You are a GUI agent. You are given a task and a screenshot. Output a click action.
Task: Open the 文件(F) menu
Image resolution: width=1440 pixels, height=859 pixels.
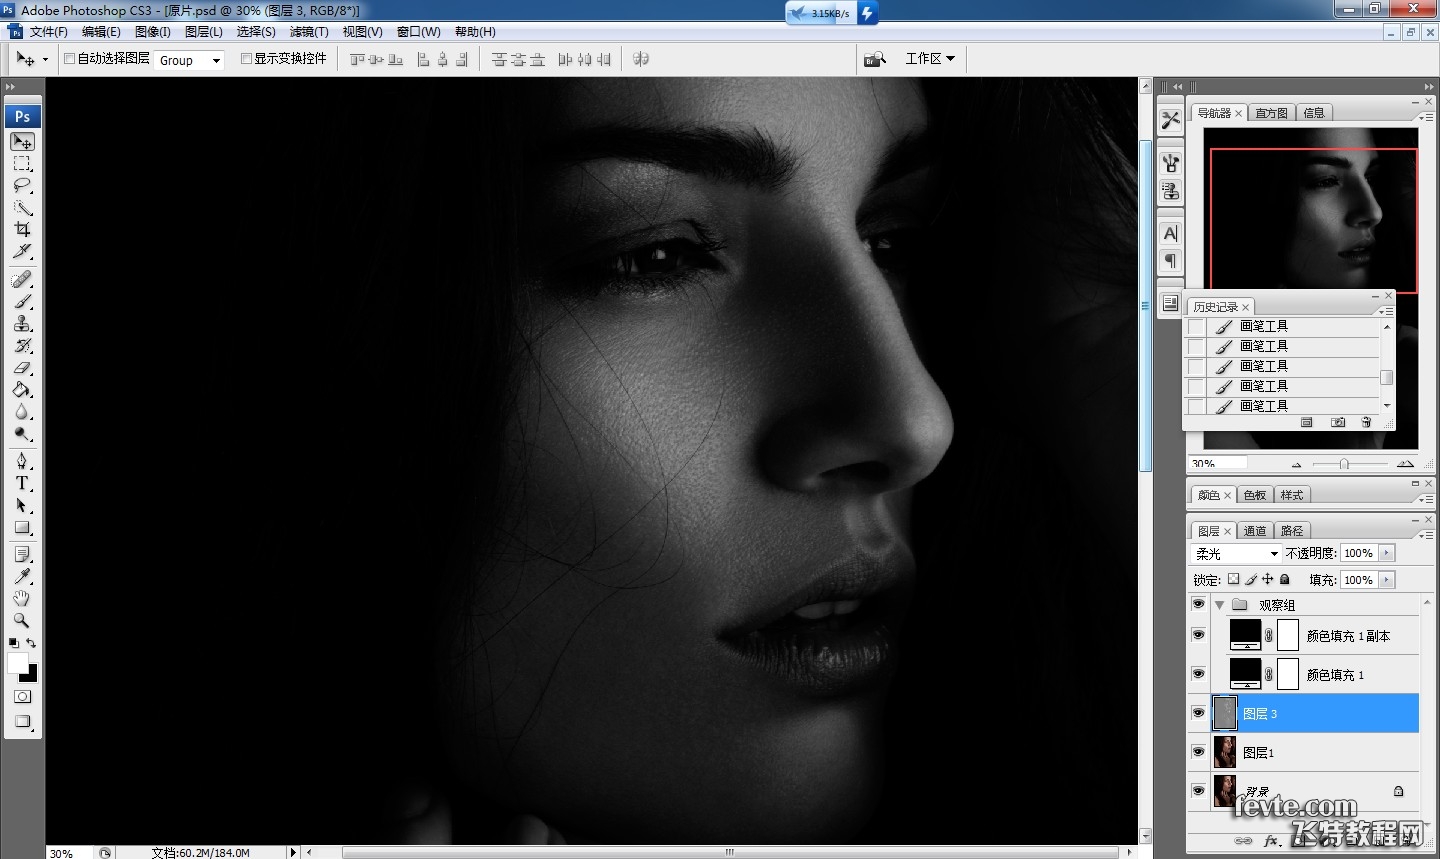tap(48, 32)
